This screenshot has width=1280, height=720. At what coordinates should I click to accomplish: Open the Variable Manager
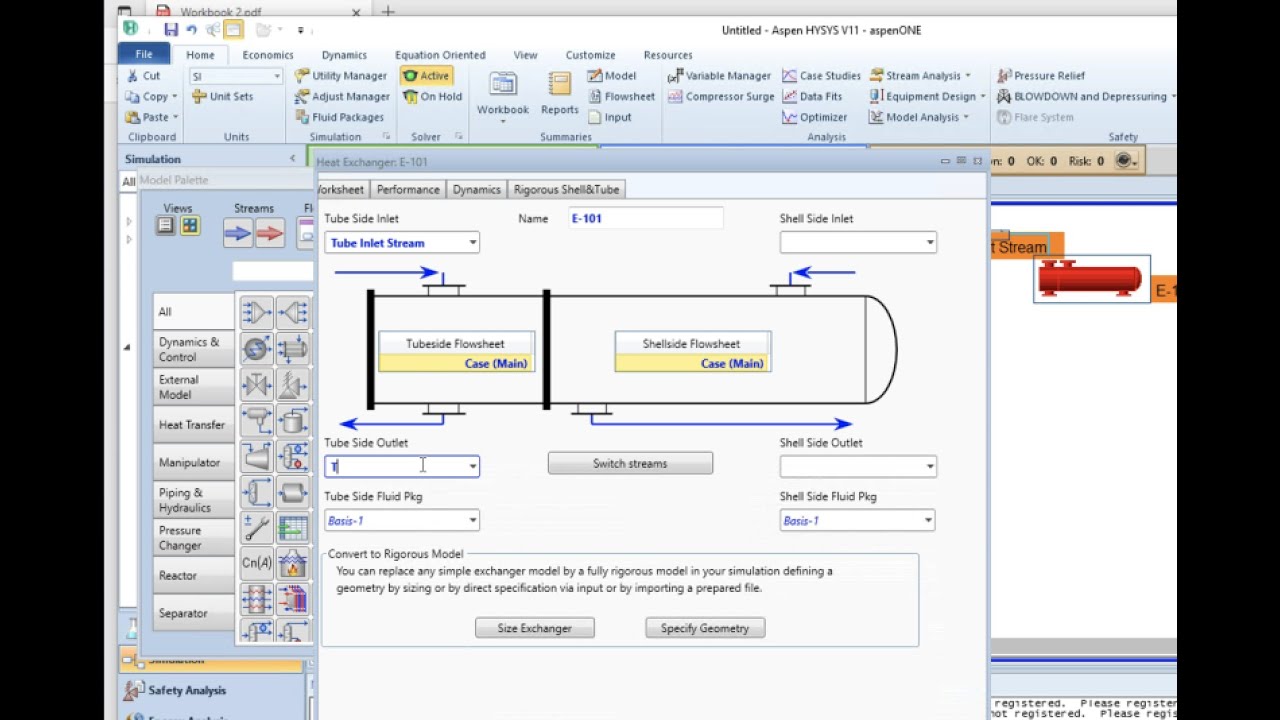(719, 76)
